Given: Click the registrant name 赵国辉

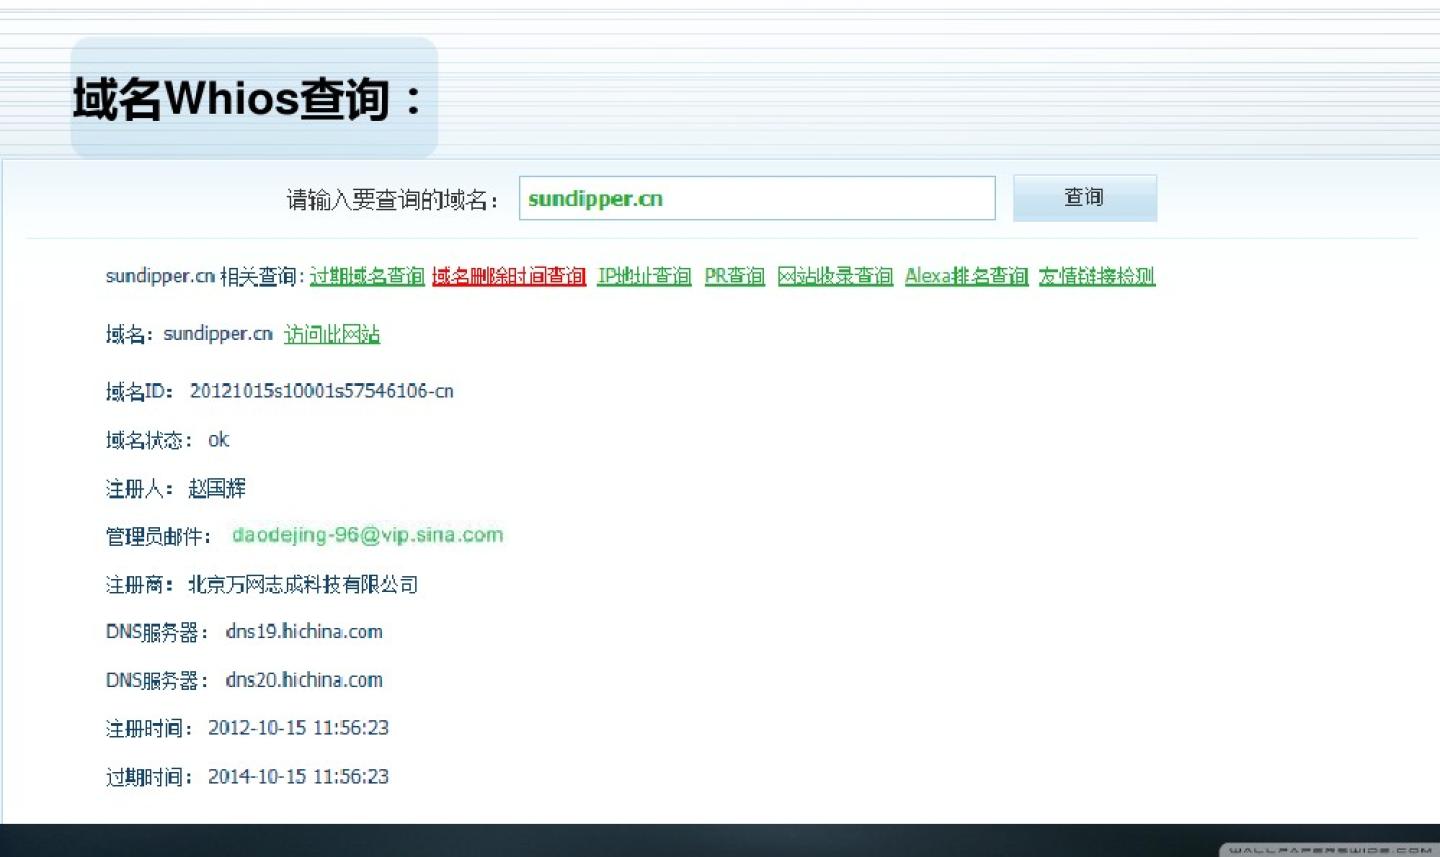Looking at the screenshot, I should click(x=217, y=488).
